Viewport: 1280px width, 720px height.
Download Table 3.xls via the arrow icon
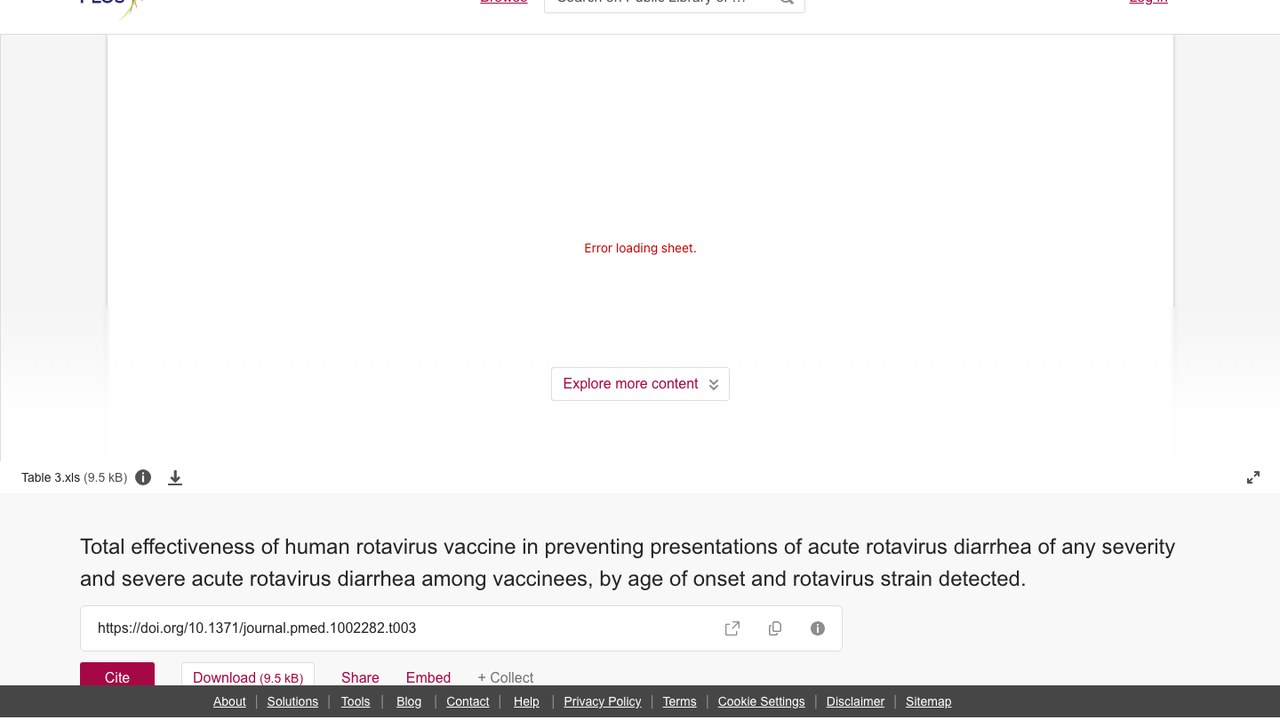click(175, 478)
